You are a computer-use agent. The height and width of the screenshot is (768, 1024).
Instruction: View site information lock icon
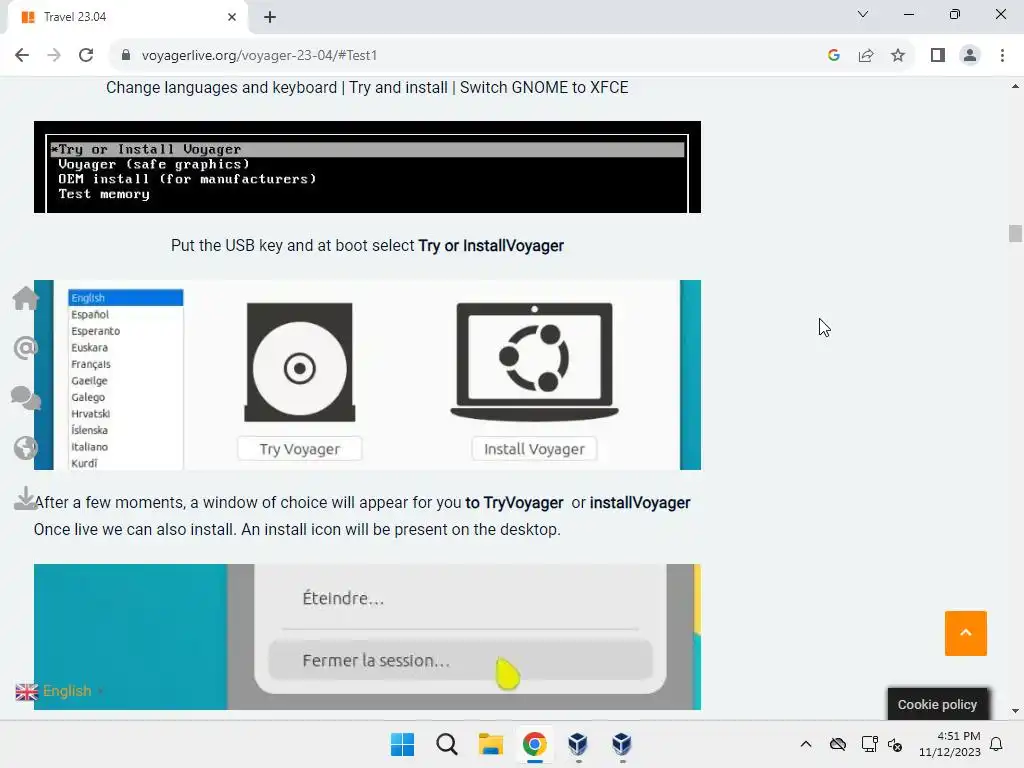(125, 55)
